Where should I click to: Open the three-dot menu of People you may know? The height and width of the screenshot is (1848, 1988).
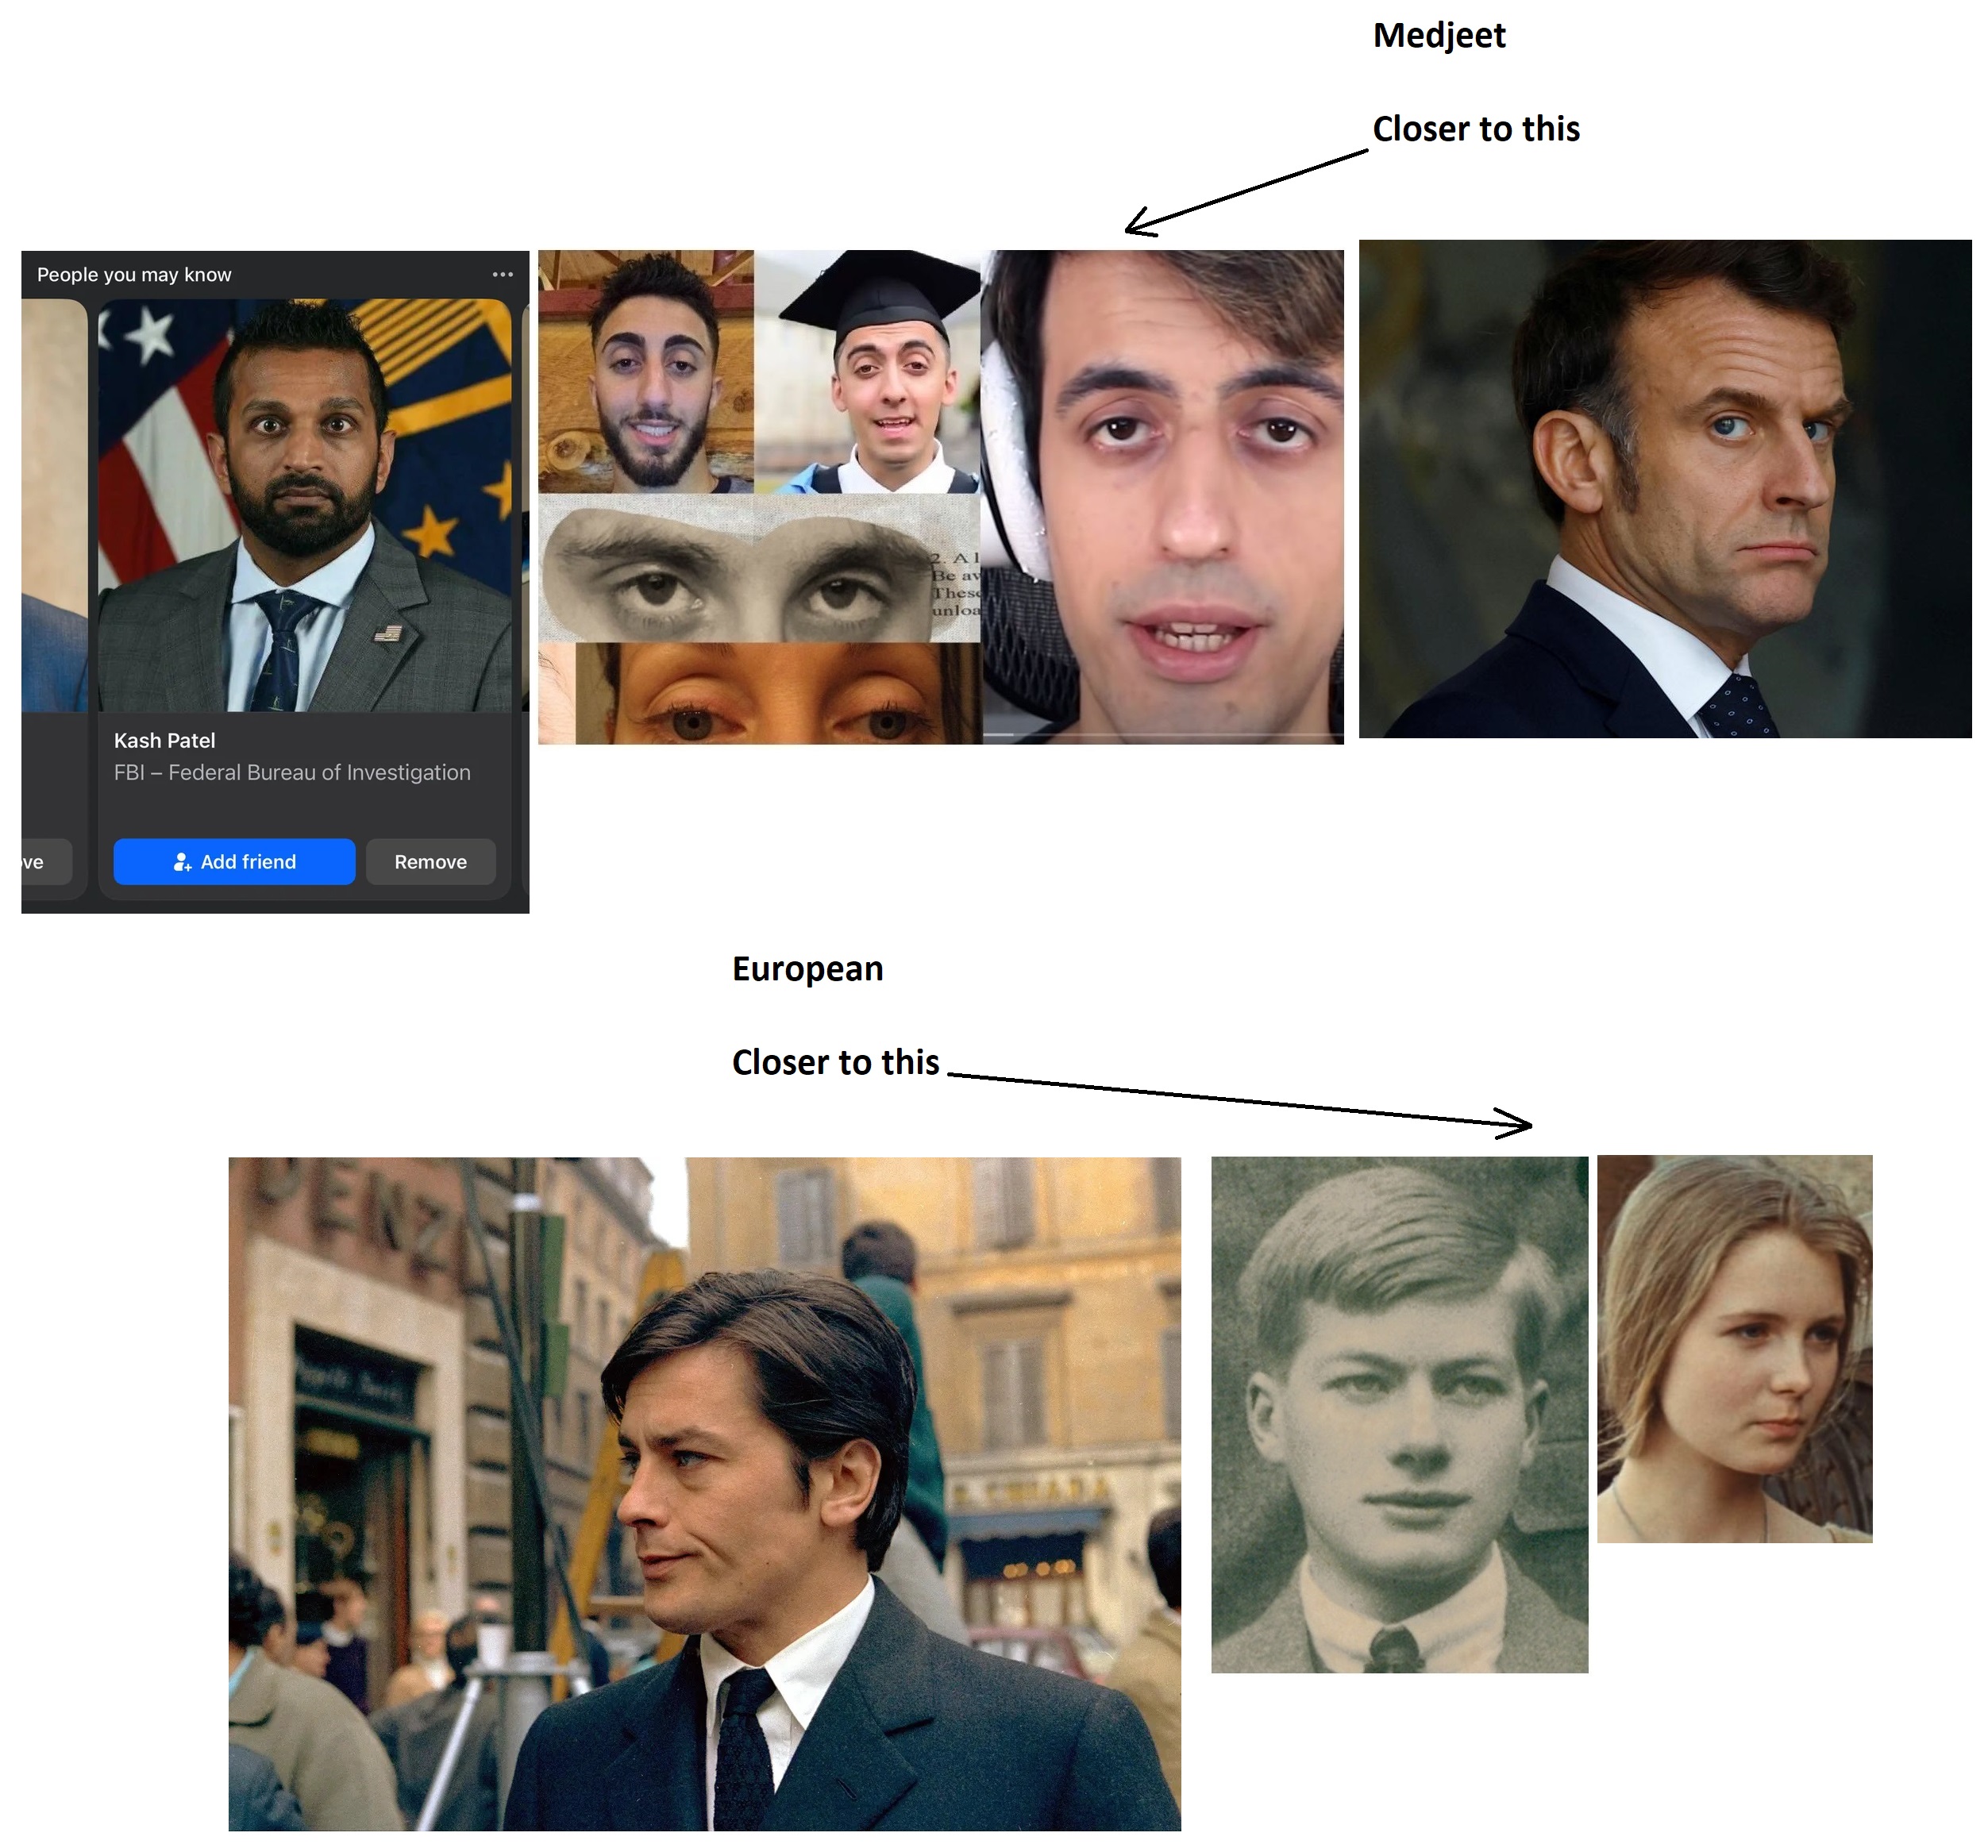tap(502, 274)
